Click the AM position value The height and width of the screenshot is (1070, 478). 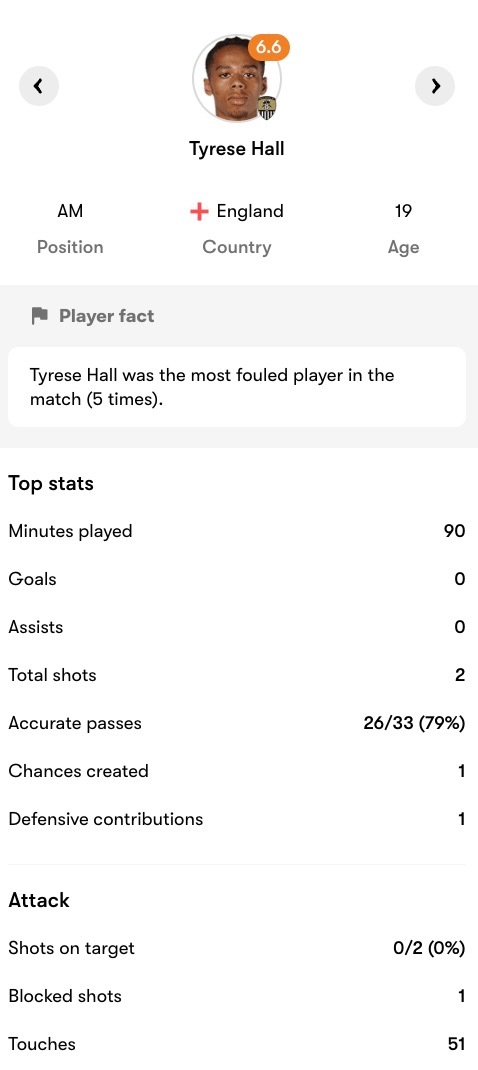70,212
